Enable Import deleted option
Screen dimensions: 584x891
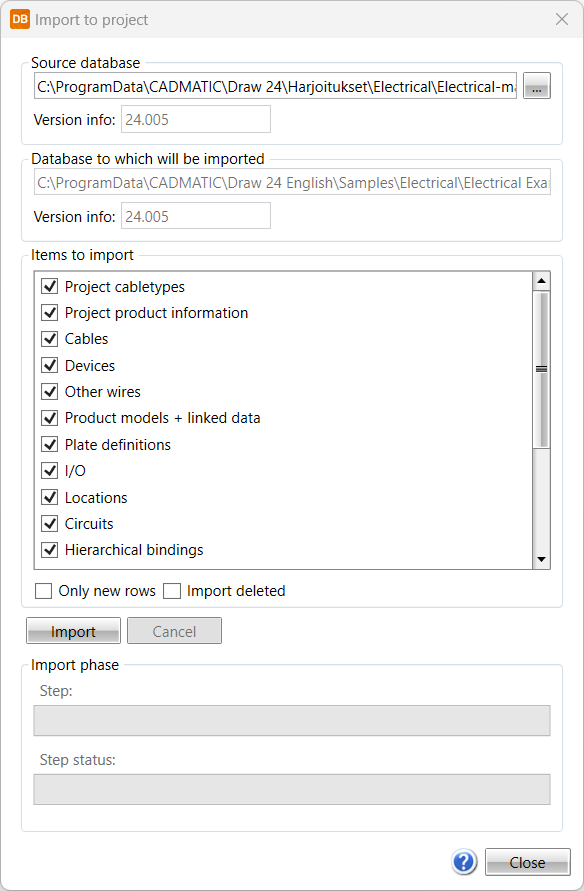pos(172,591)
